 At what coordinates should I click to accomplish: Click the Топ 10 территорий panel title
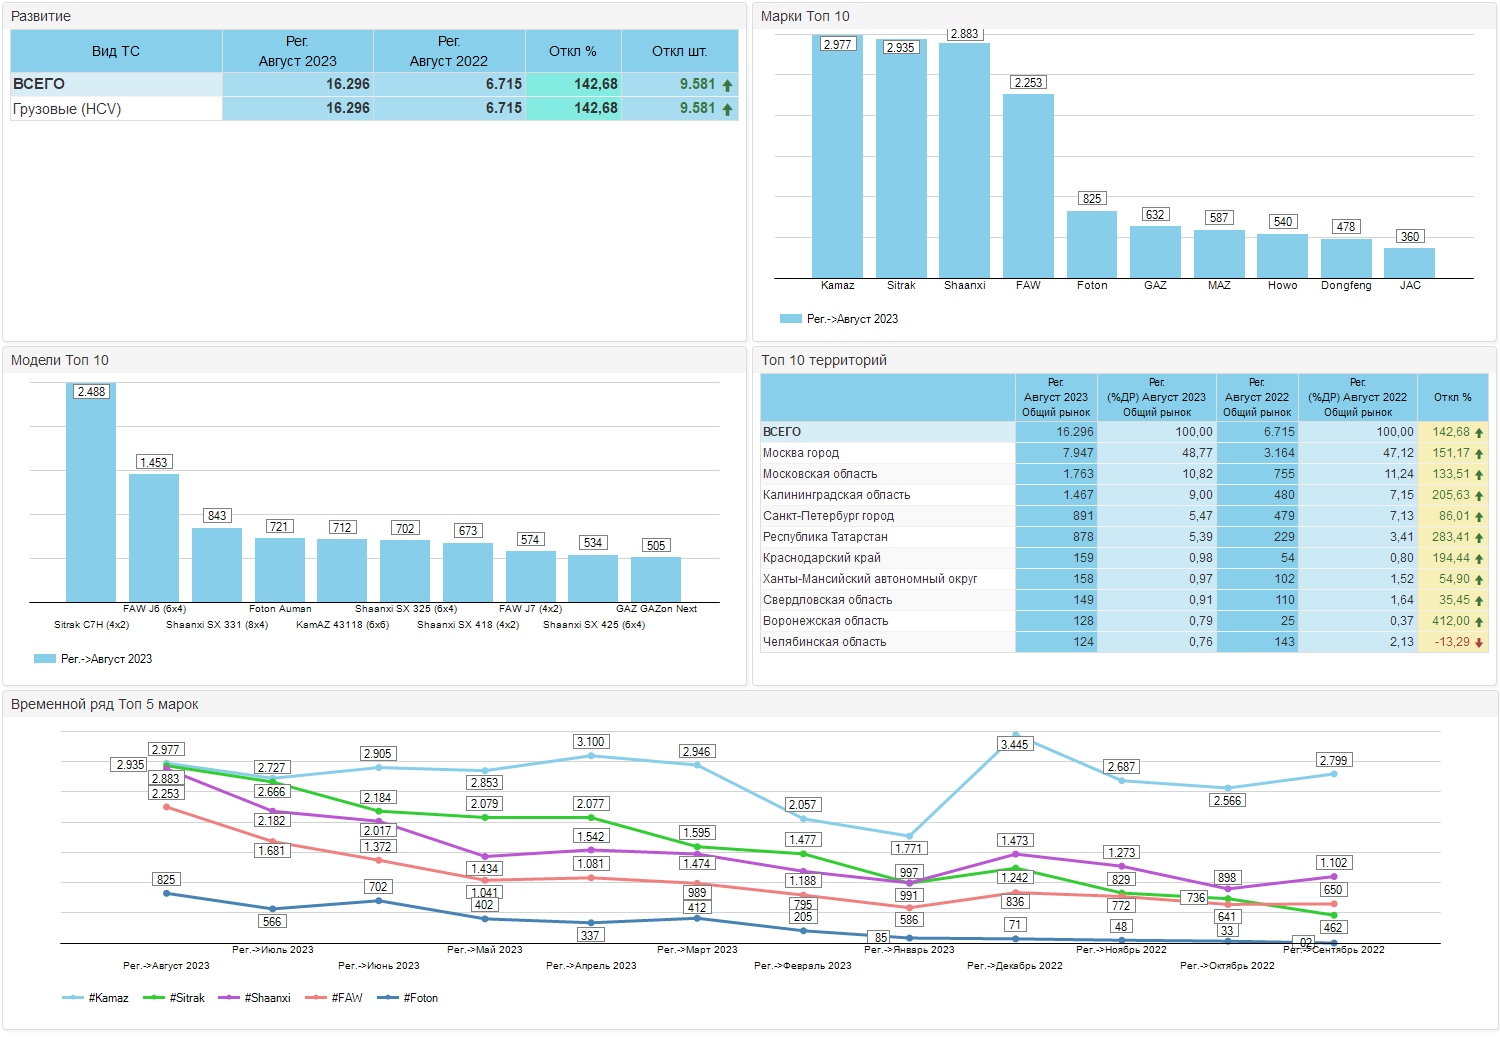(824, 361)
